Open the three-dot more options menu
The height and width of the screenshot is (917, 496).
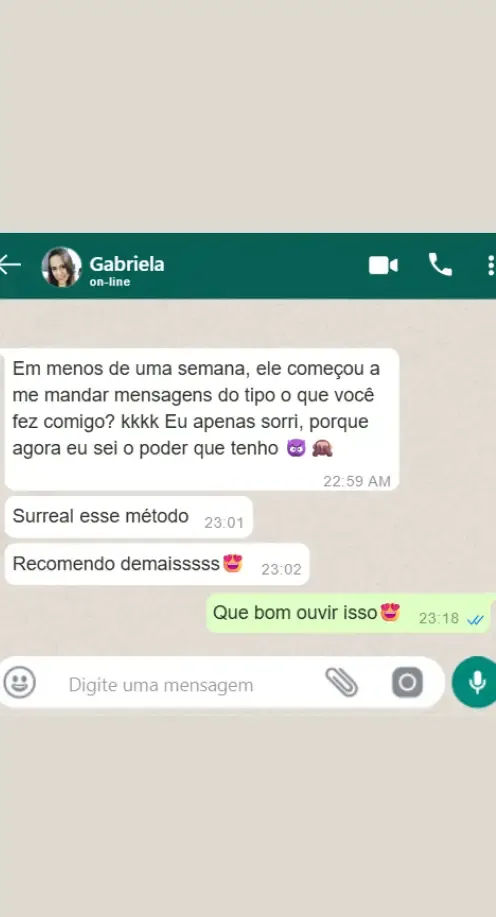[491, 265]
